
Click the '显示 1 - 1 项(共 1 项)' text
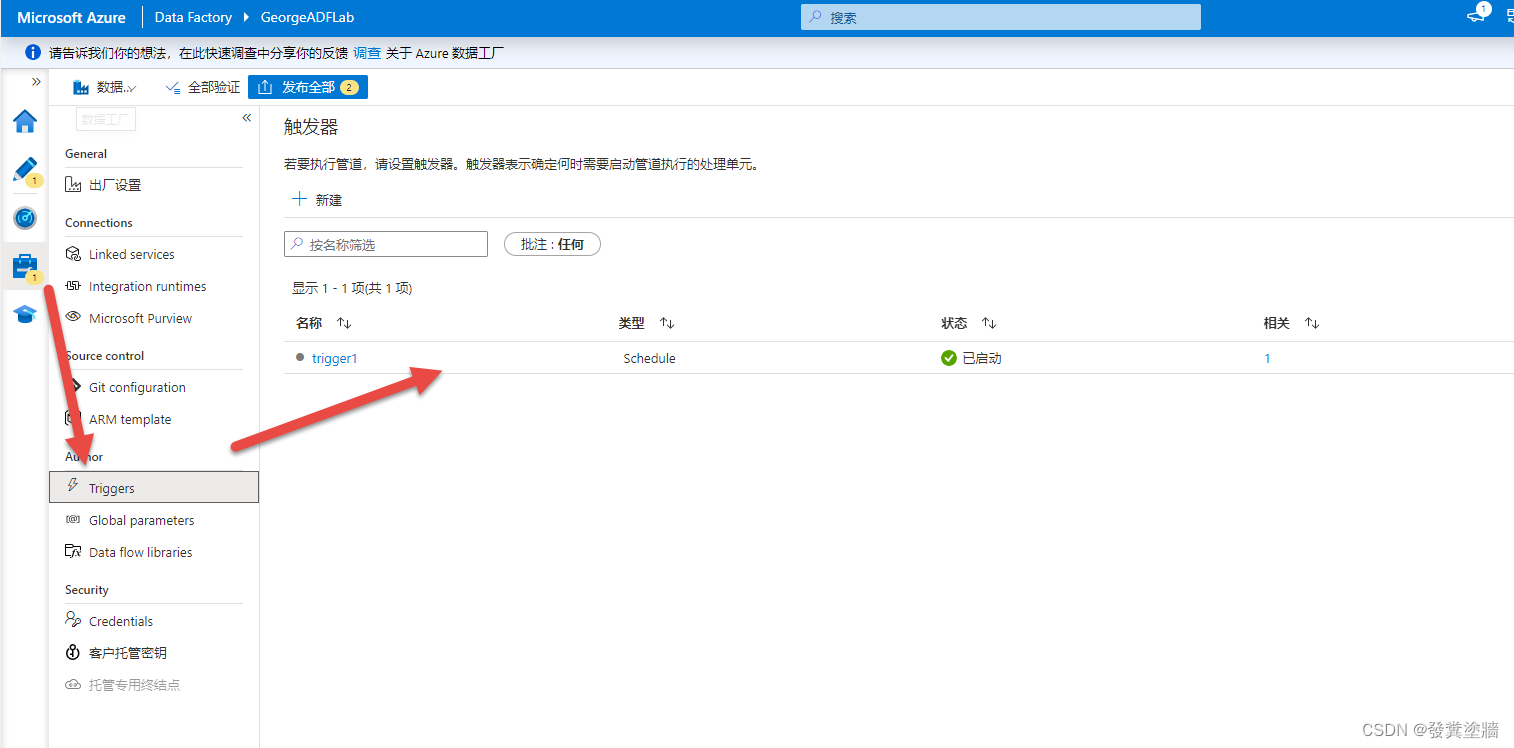pos(352,288)
